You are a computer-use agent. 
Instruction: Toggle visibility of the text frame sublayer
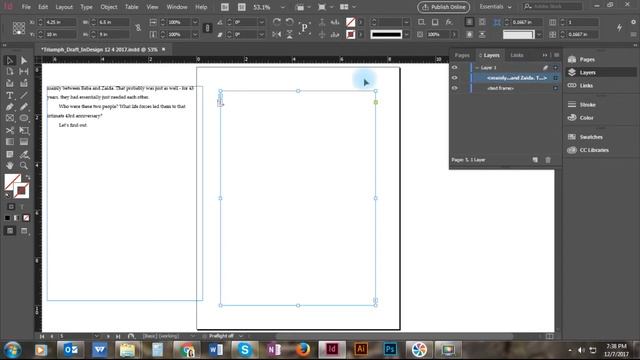coord(454,88)
